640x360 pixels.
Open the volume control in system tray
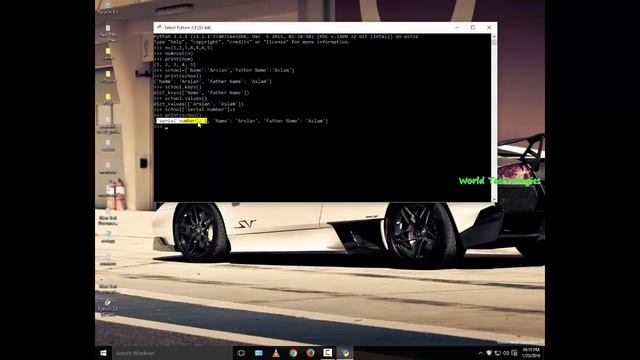[x=506, y=353]
